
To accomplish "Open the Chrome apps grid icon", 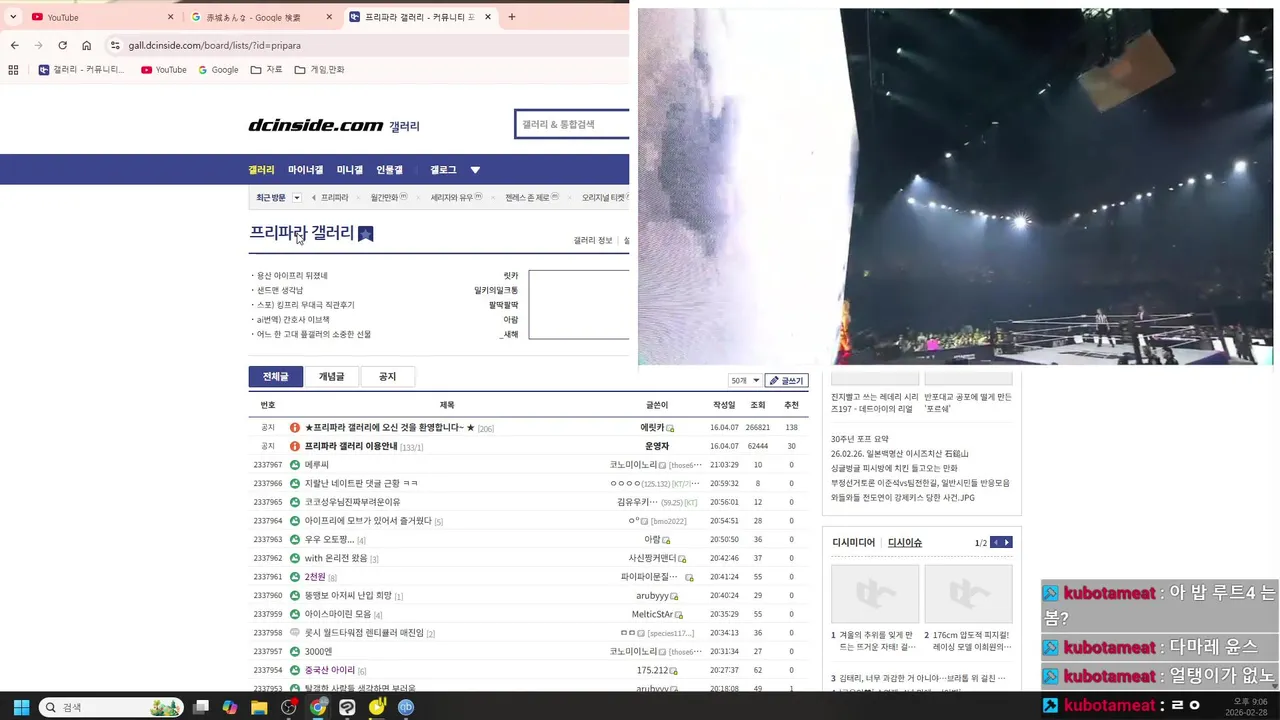I will point(13,70).
